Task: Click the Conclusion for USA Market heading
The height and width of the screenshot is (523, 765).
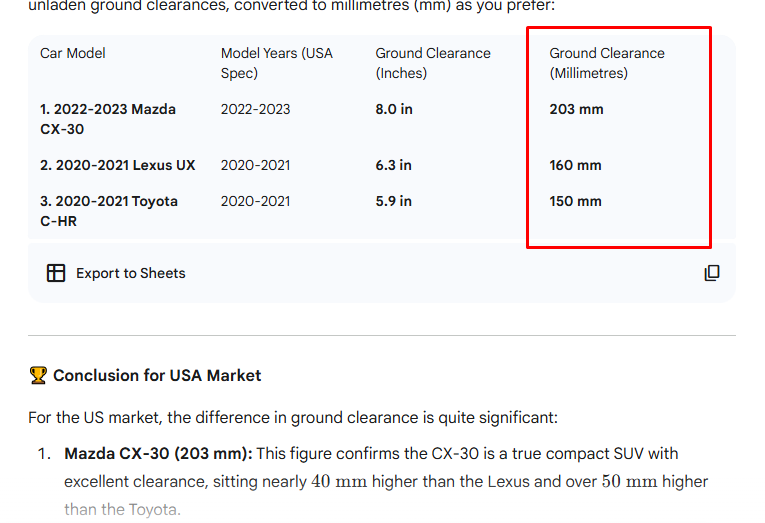Action: (x=157, y=375)
